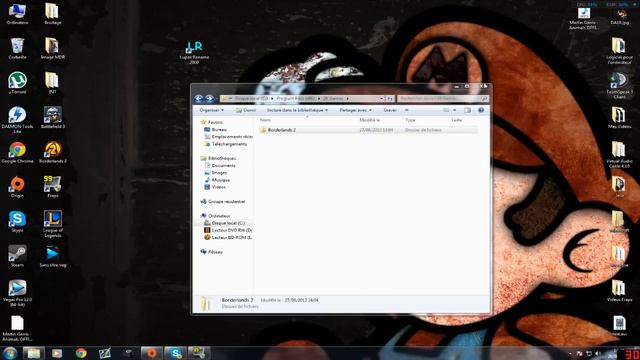Select the Mes Vidéos folder on desktop
The height and width of the screenshot is (360, 640).
[x=619, y=118]
